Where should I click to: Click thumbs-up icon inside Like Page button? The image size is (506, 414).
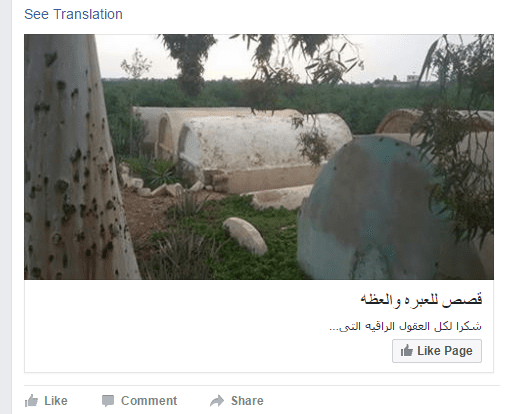coord(406,351)
